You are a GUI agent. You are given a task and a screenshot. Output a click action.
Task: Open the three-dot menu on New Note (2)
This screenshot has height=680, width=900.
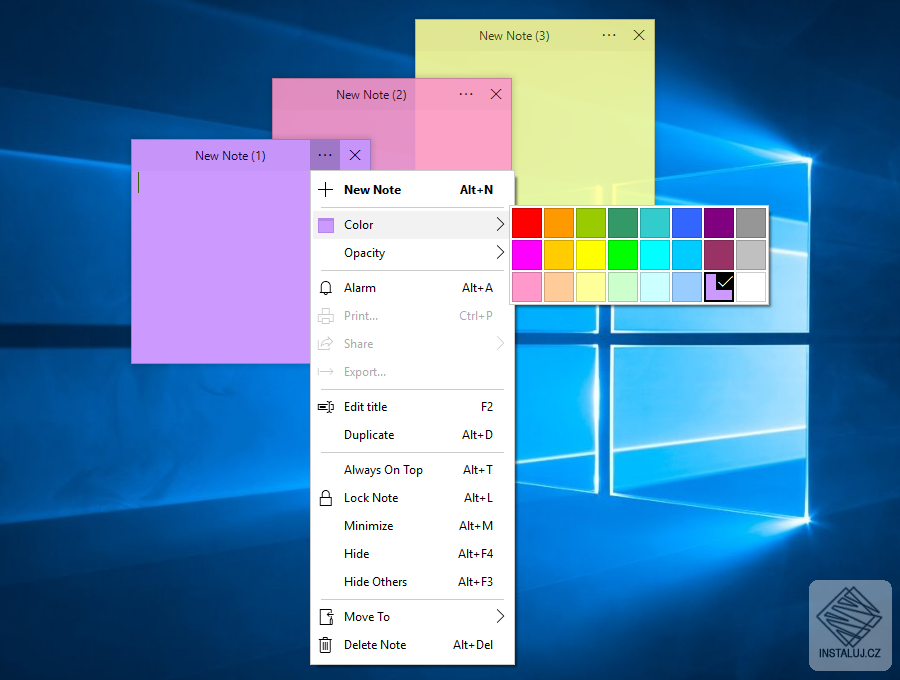tap(466, 94)
